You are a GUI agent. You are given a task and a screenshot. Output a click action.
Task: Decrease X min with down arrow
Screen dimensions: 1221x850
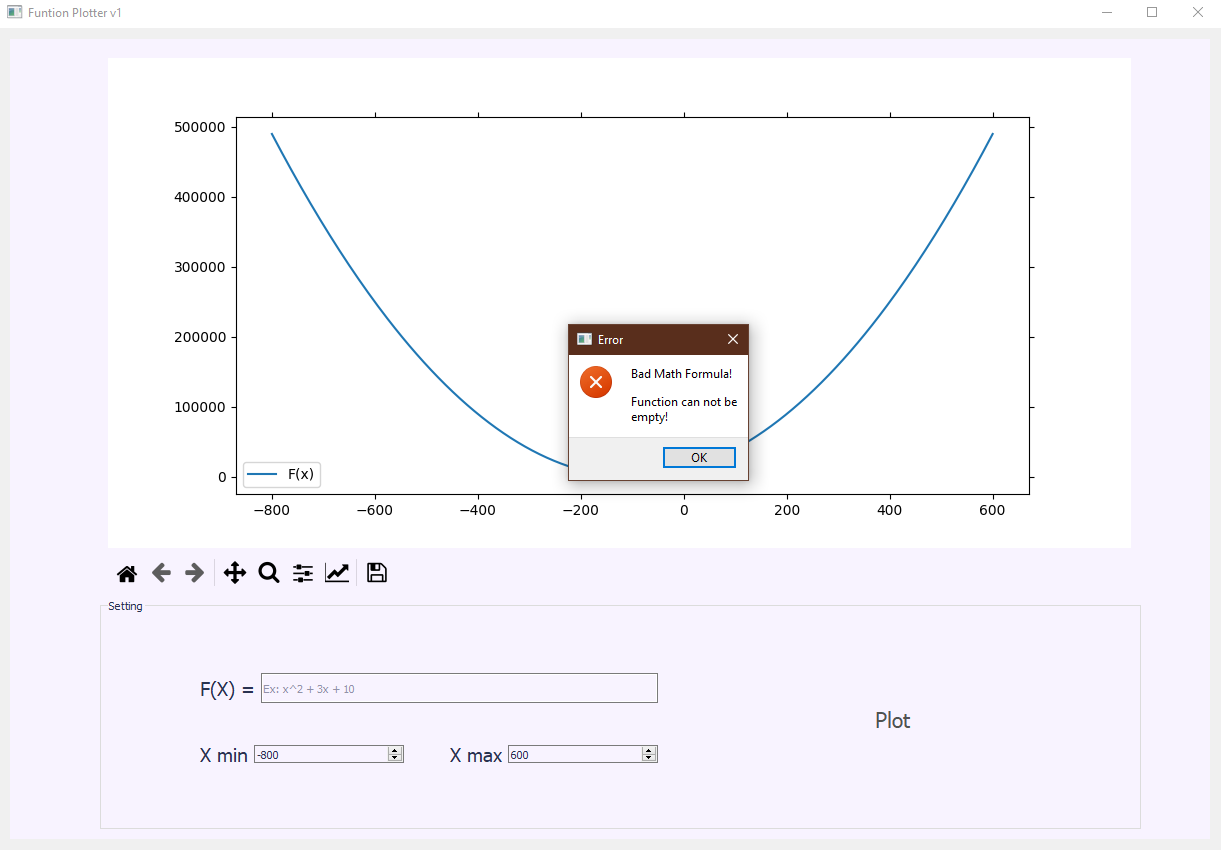(396, 759)
